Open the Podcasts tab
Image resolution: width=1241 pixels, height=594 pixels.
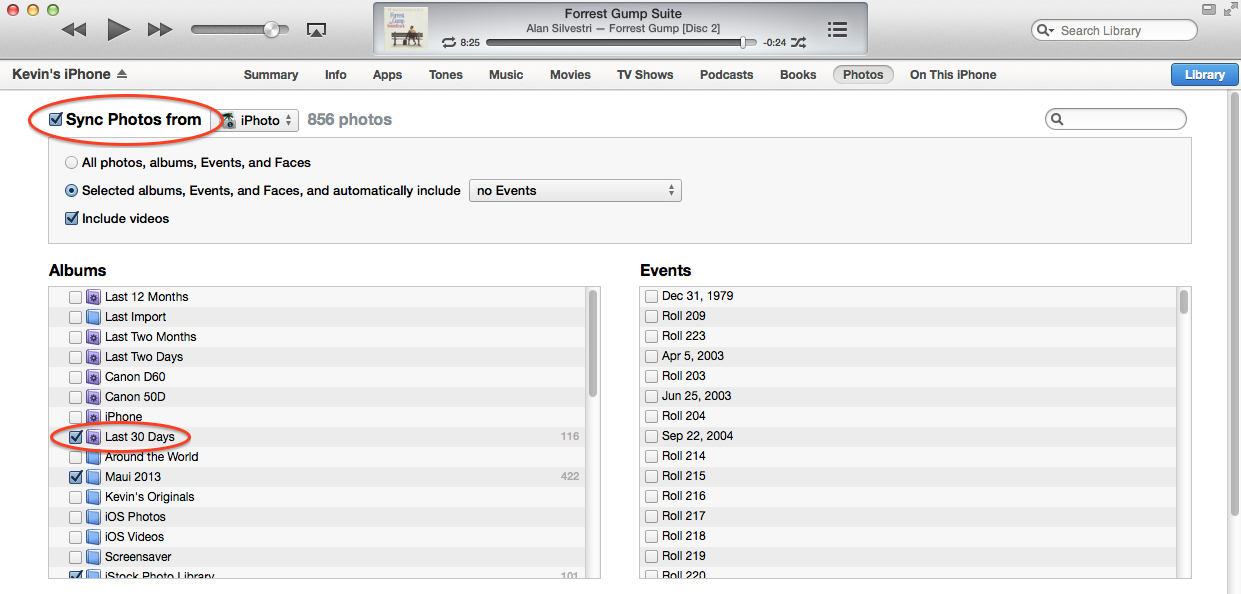(x=727, y=75)
